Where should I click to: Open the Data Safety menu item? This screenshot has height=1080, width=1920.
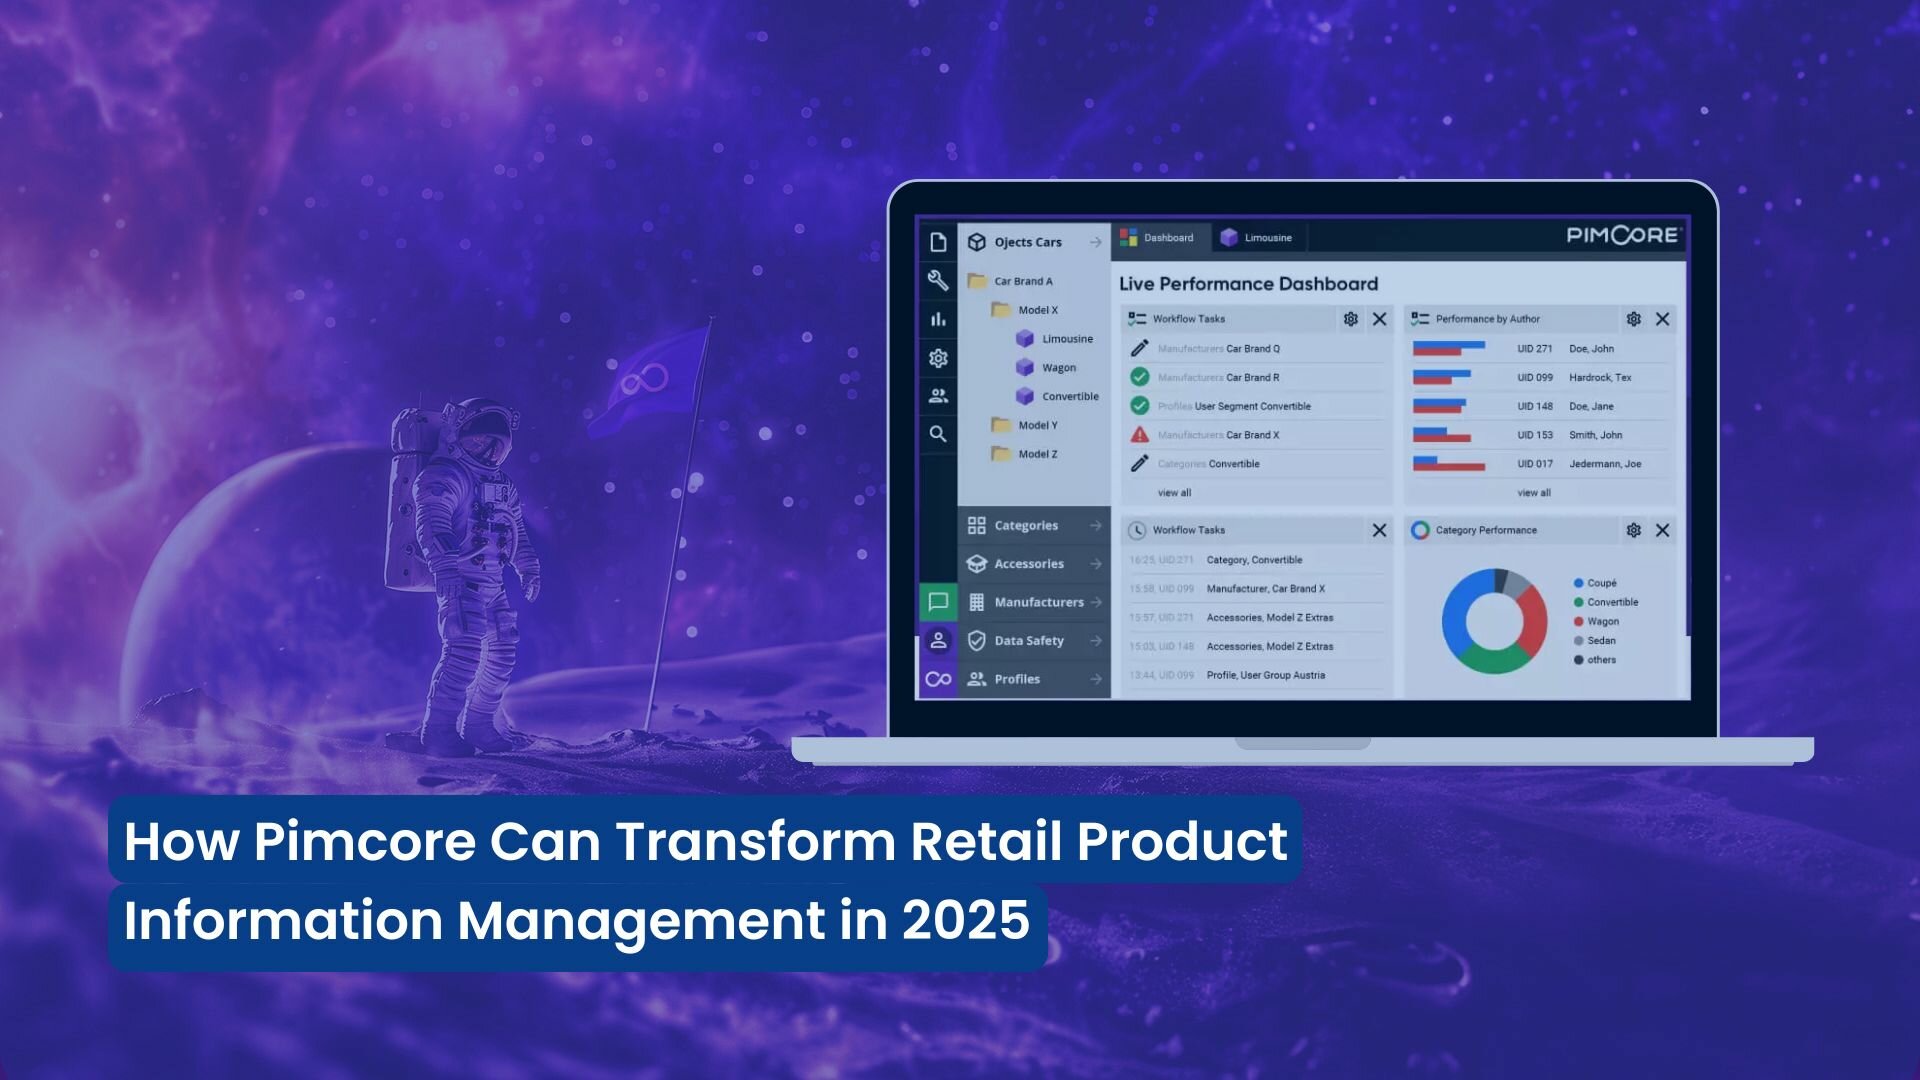1034,641
